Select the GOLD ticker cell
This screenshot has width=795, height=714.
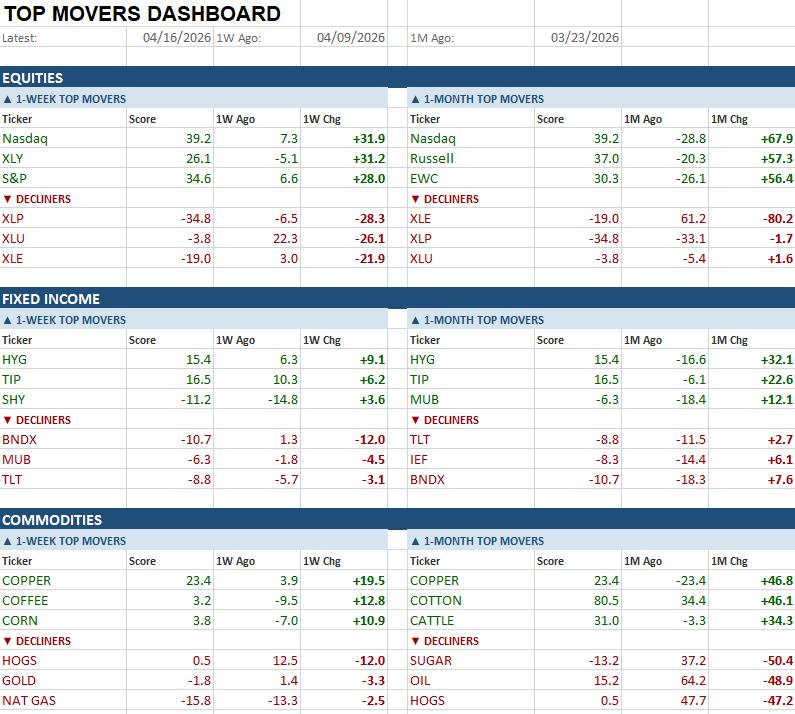tap(63, 681)
